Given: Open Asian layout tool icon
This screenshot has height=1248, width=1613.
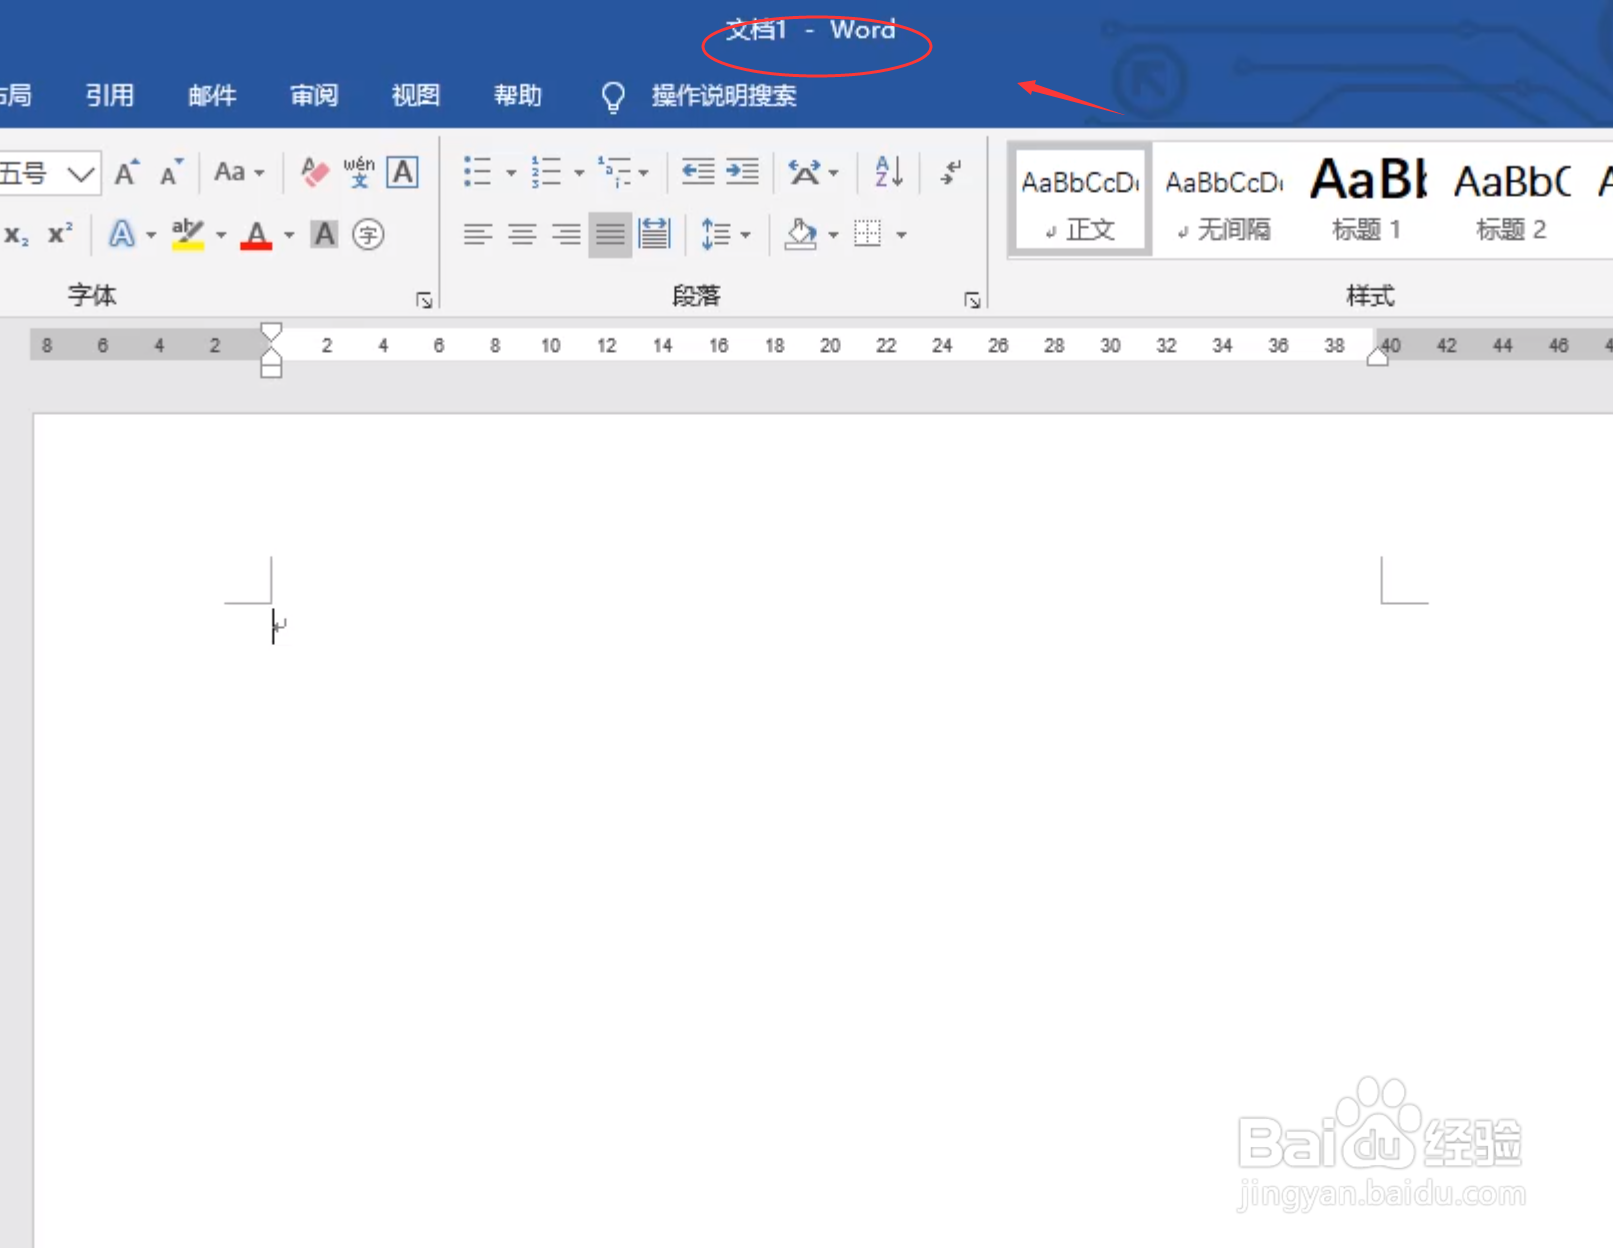Looking at the screenshot, I should click(805, 172).
